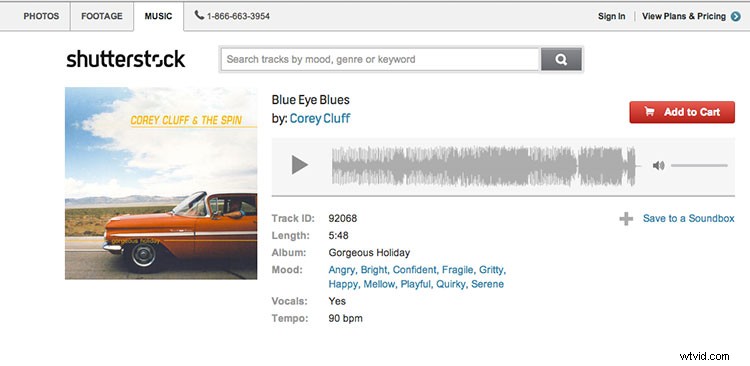Mute the audio via speaker icon
This screenshot has width=750, height=366.
click(x=659, y=166)
